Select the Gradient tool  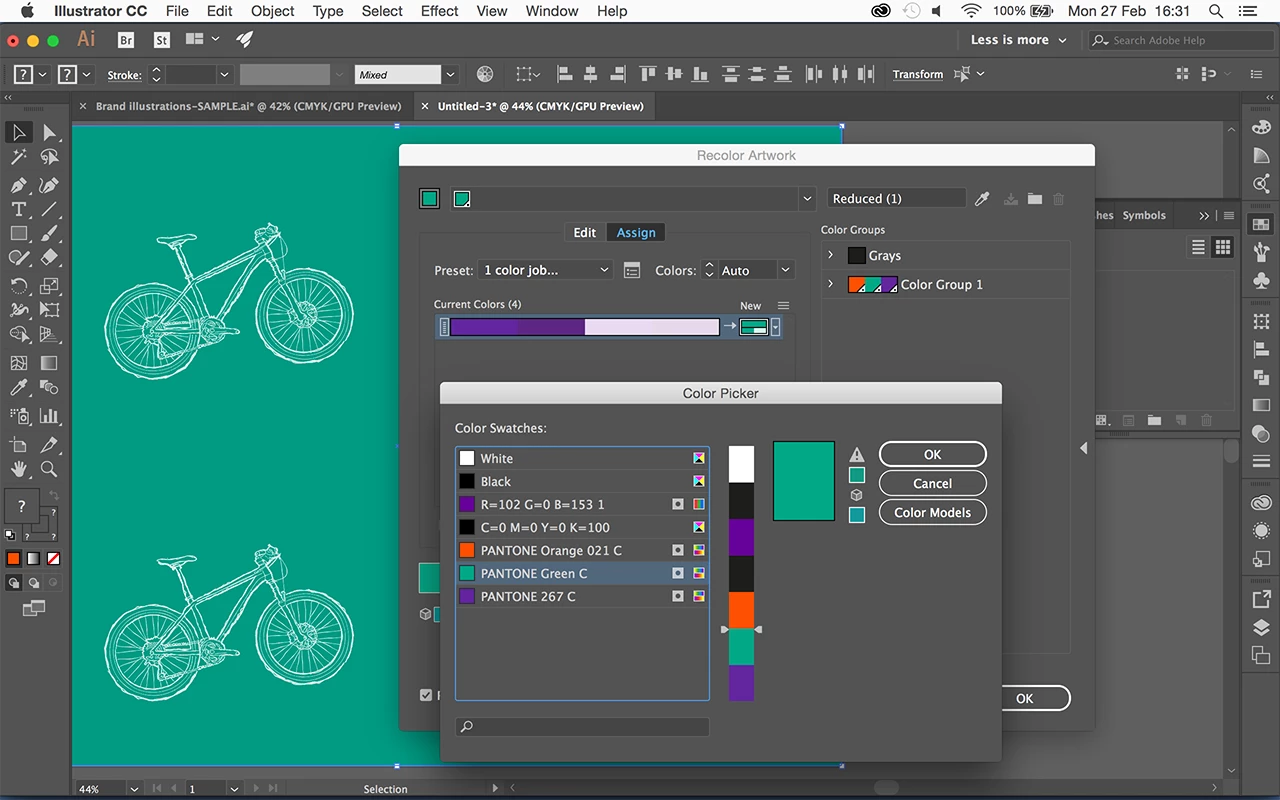coord(49,363)
